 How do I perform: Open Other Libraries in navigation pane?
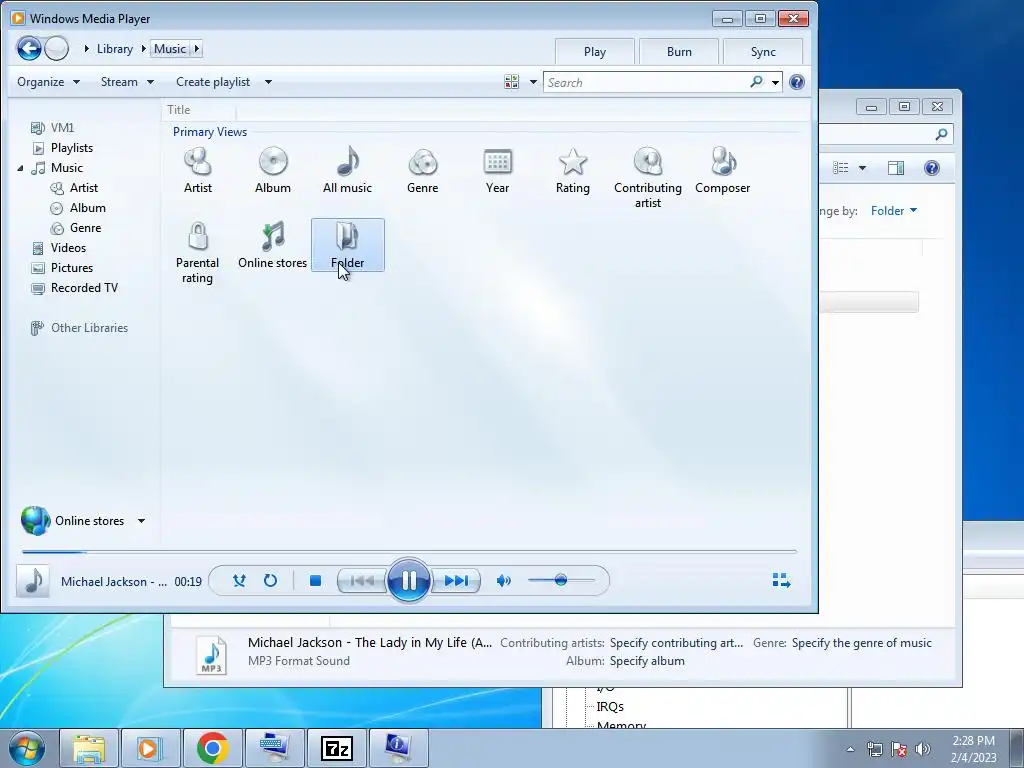(89, 328)
